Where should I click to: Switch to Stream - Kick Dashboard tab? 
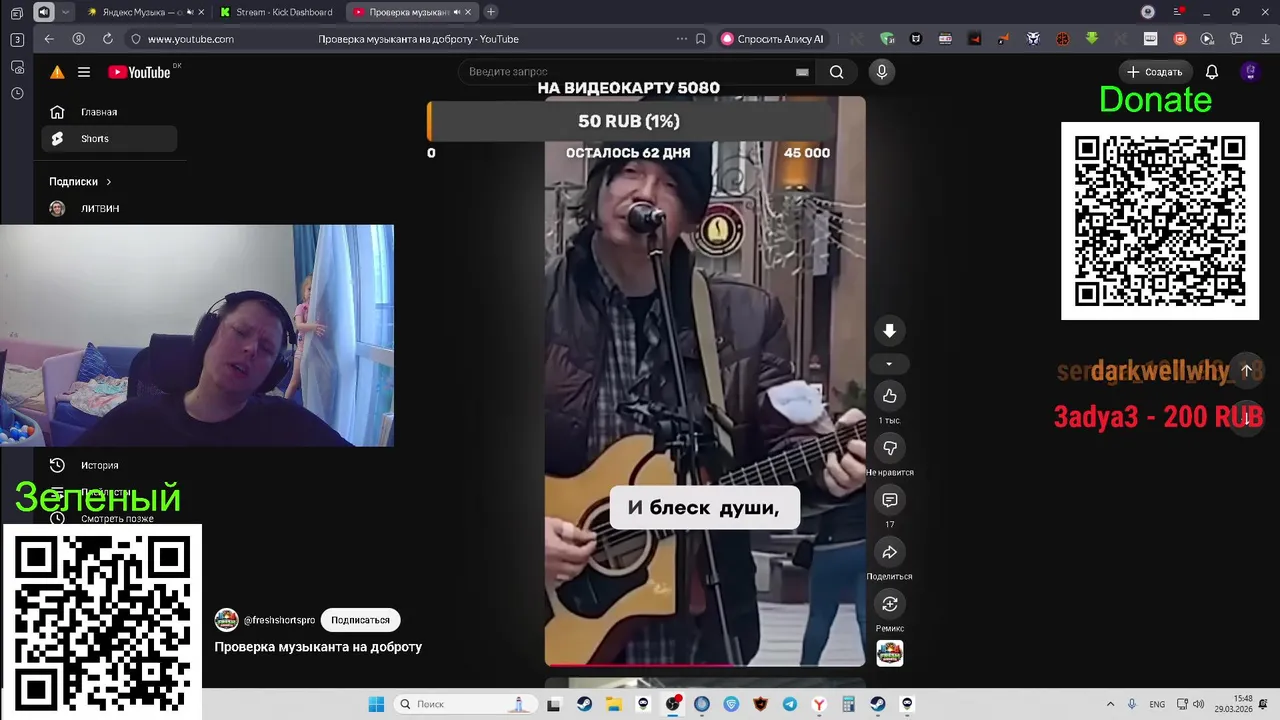pos(276,12)
